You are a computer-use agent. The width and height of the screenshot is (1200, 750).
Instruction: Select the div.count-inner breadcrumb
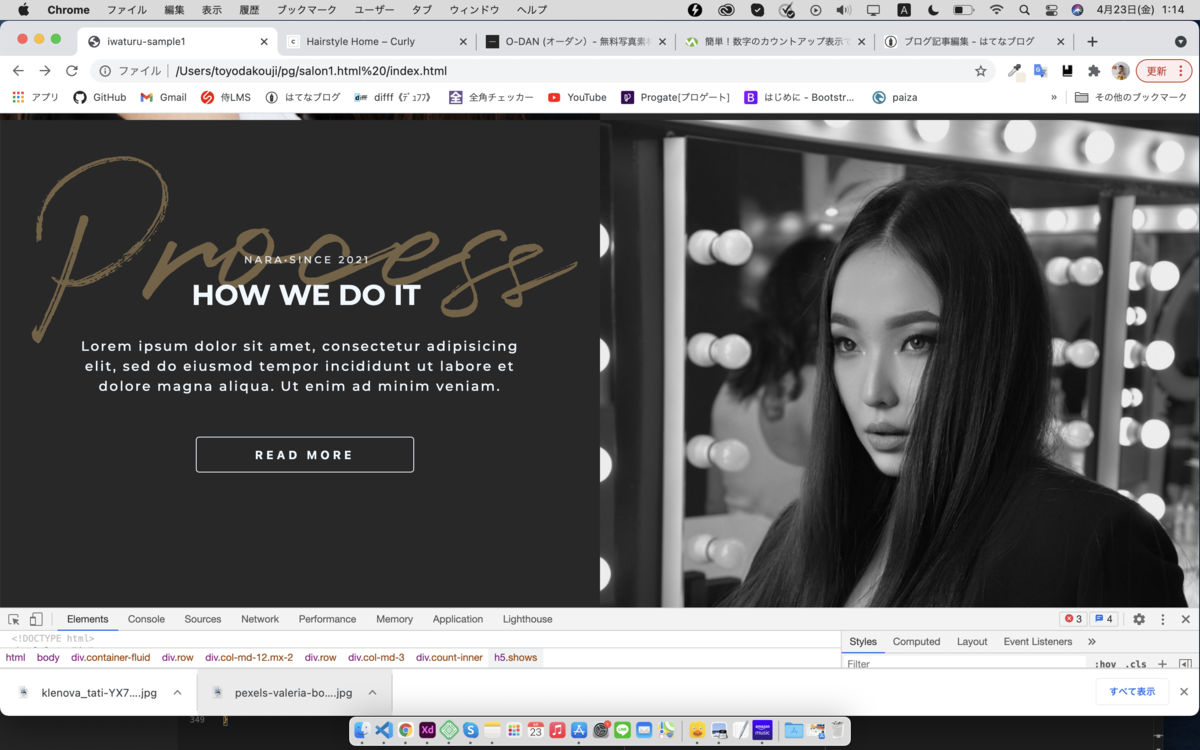click(x=449, y=658)
